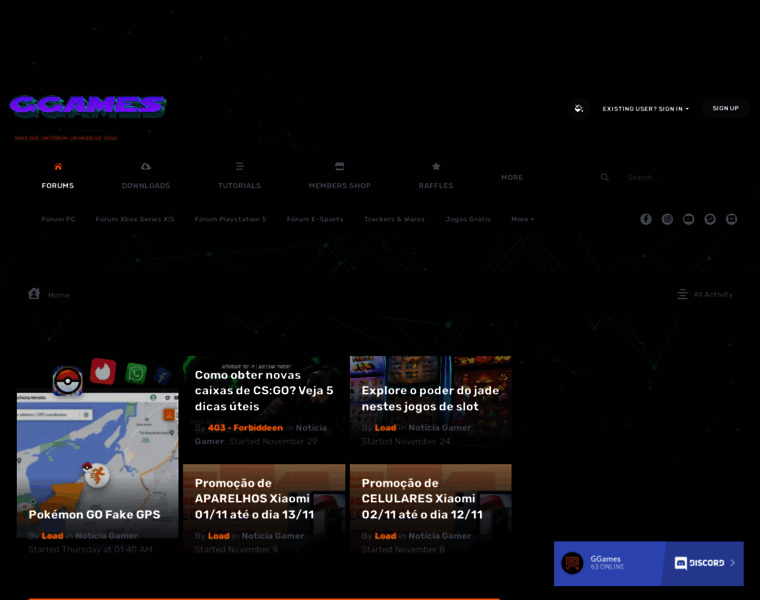Screen dimensions: 760x600
Task: Open Load author on CELULARES Xiaomi post
Action: 385,536
